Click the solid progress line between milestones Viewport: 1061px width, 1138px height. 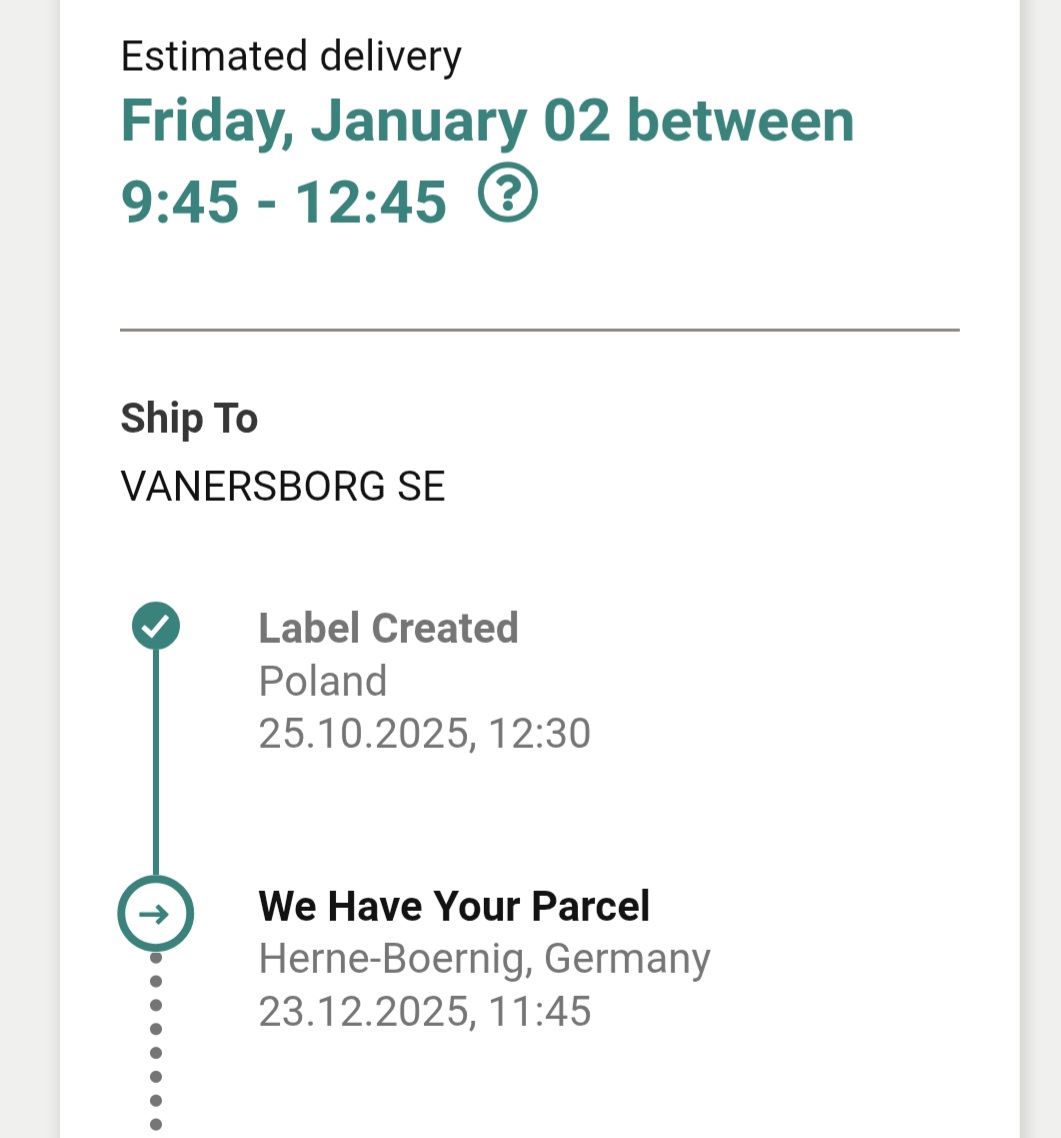(x=155, y=760)
